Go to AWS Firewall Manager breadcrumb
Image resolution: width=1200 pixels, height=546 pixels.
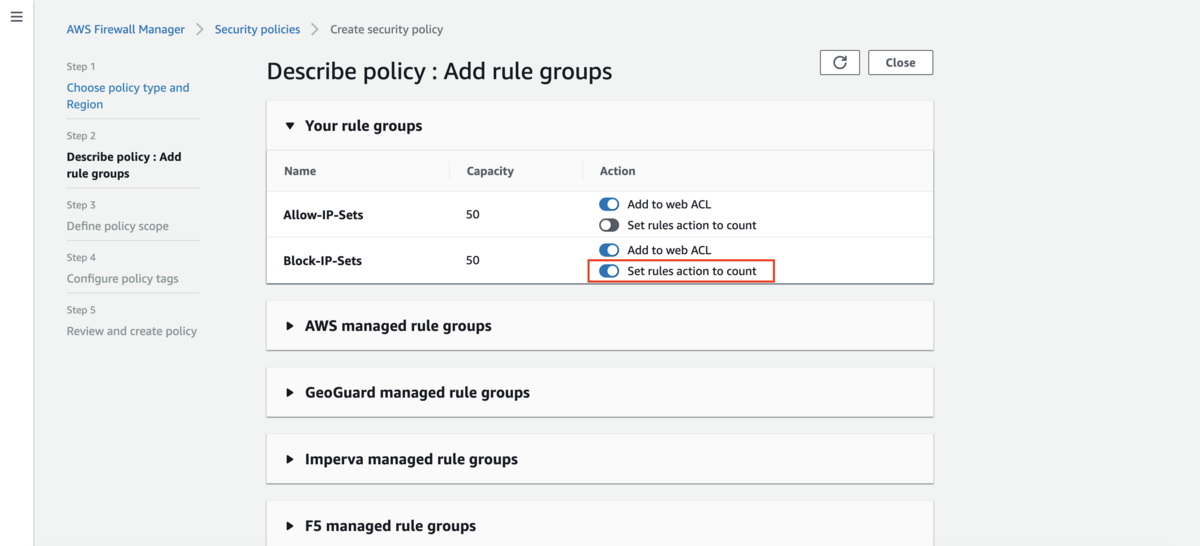click(126, 29)
